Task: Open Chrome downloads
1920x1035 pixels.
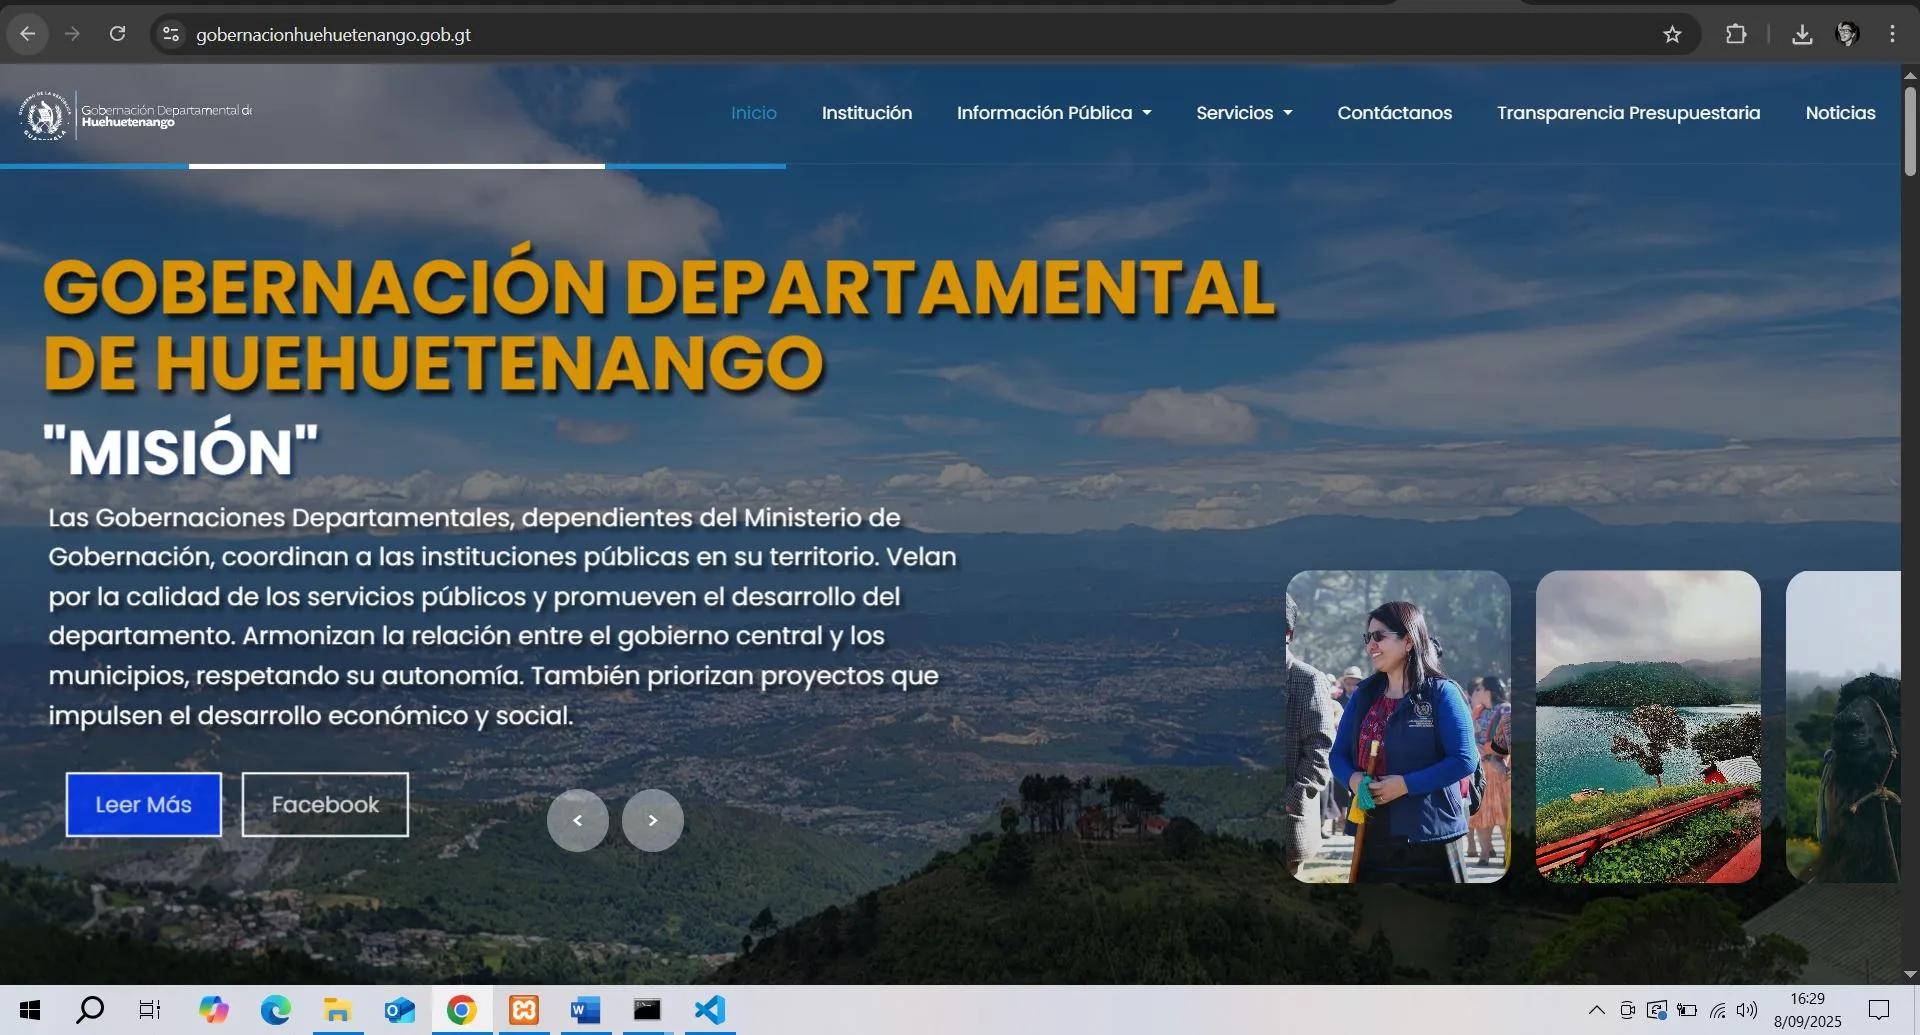Action: point(1803,33)
